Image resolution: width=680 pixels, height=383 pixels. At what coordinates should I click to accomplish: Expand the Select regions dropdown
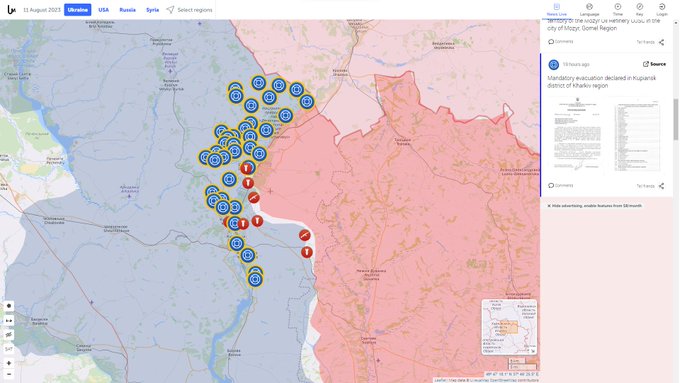pyautogui.click(x=190, y=10)
